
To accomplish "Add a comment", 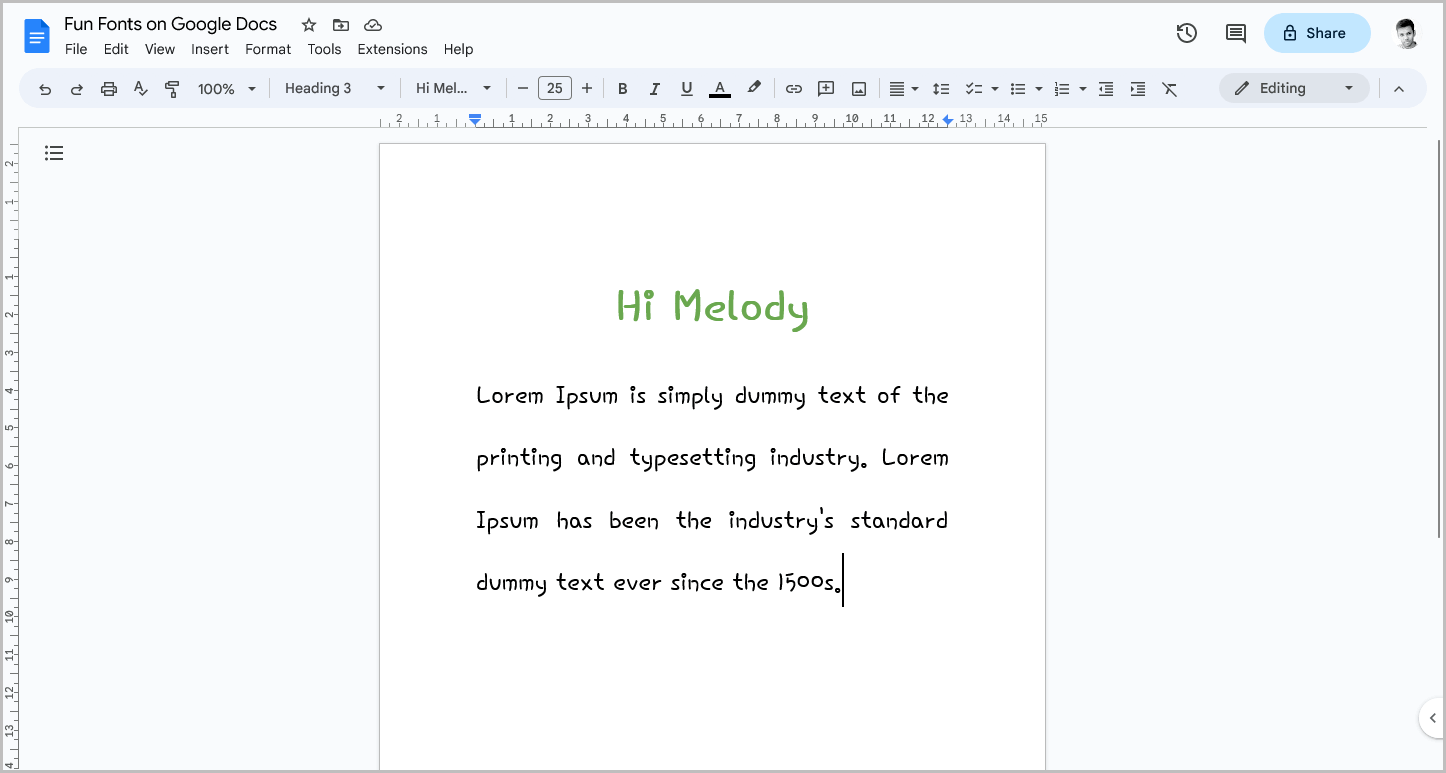I will [825, 88].
